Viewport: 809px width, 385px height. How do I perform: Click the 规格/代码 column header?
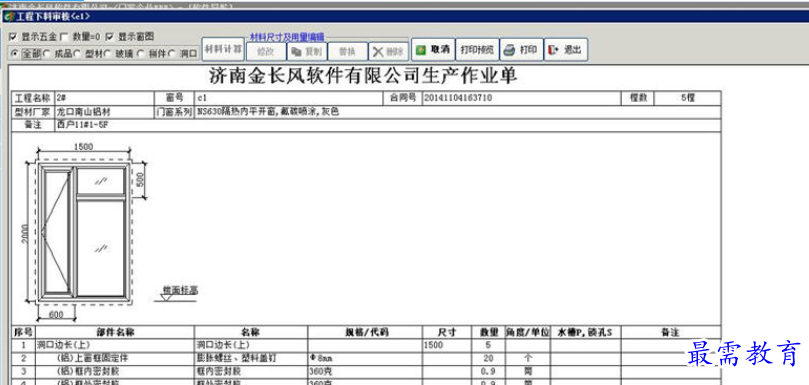366,332
